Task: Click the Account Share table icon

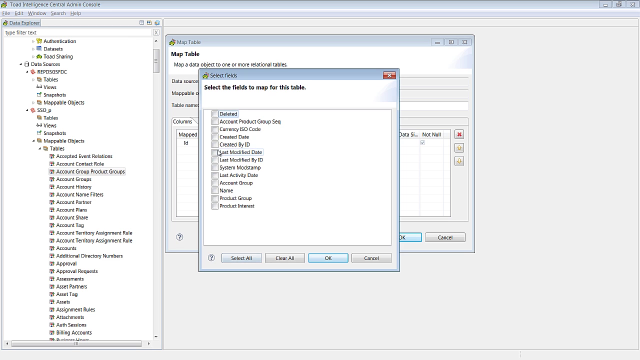Action: 52,218
